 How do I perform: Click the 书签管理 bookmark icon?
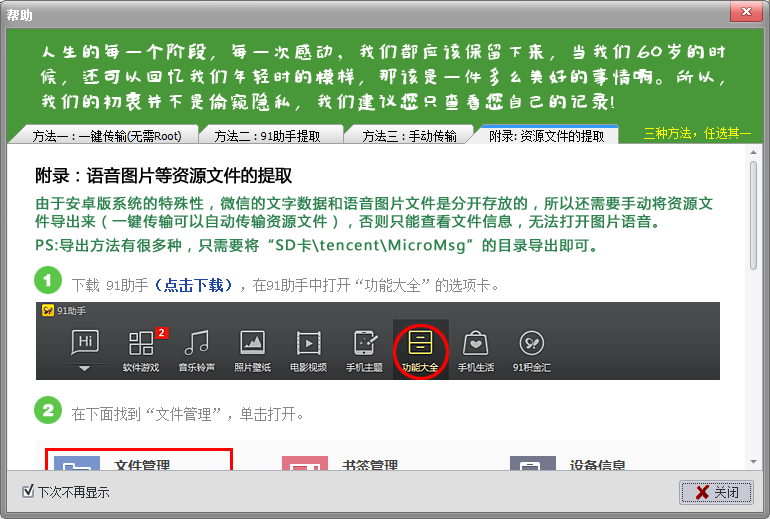pyautogui.click(x=304, y=466)
